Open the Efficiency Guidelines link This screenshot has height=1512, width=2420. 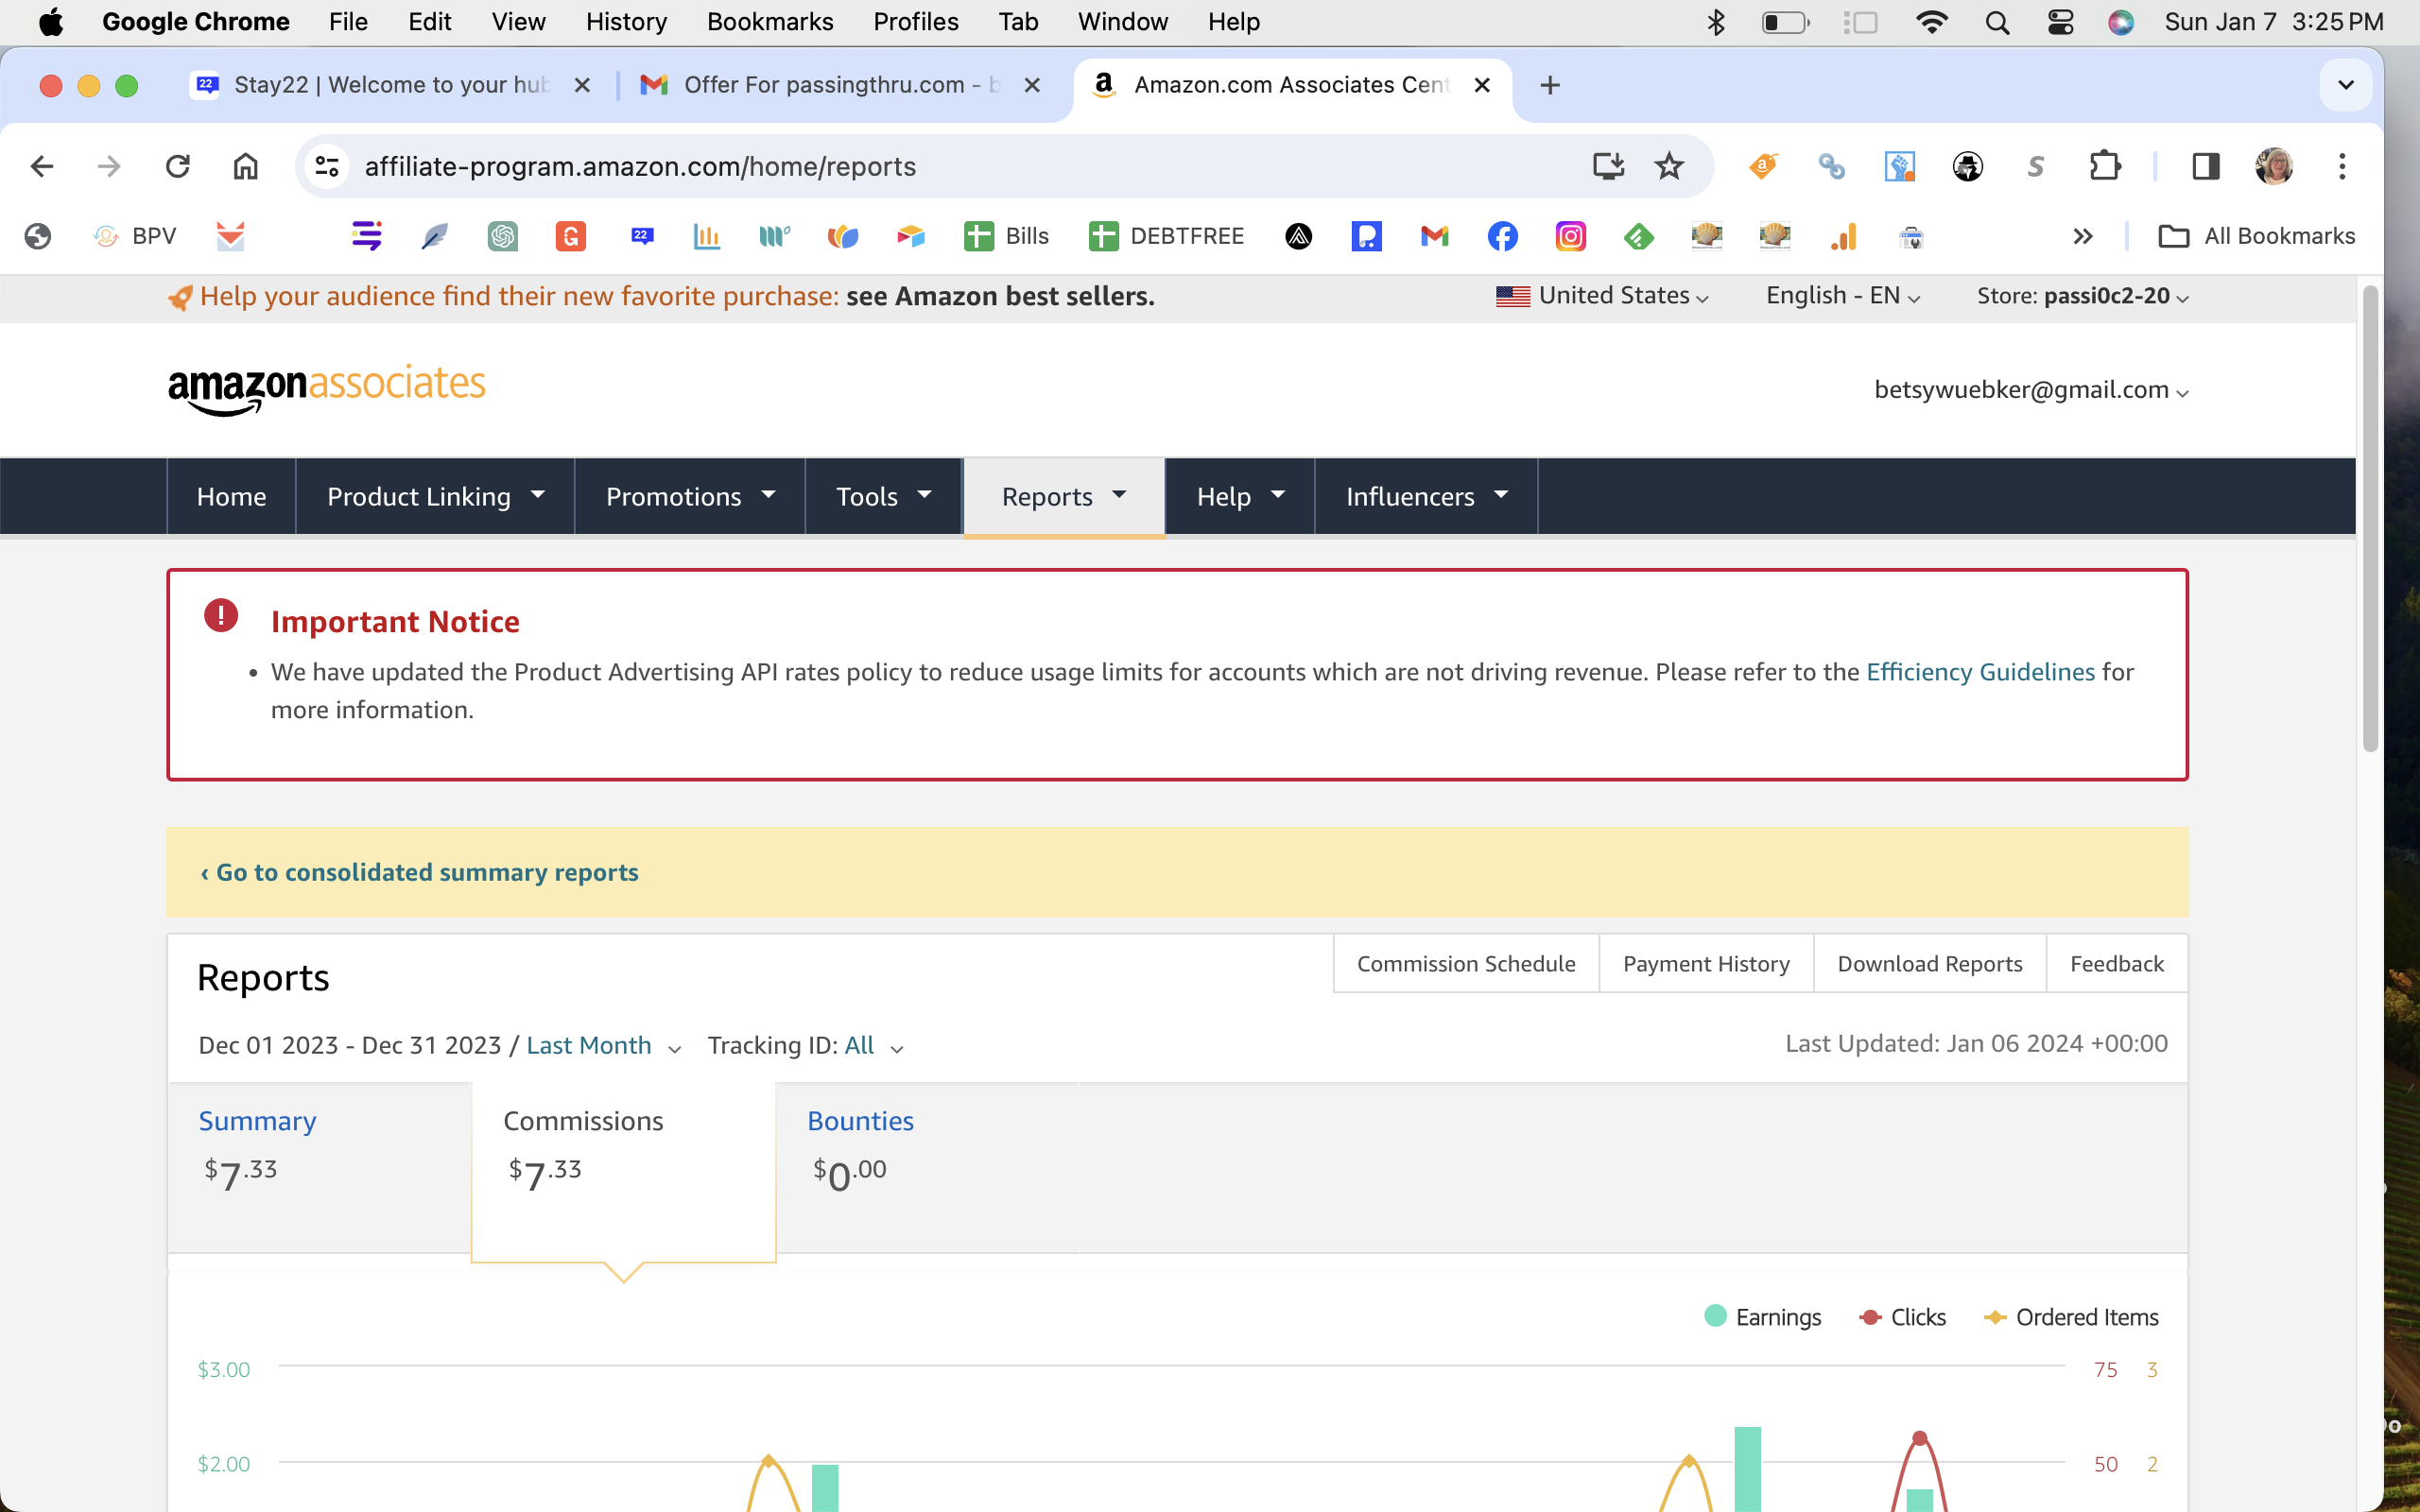[x=1980, y=672]
